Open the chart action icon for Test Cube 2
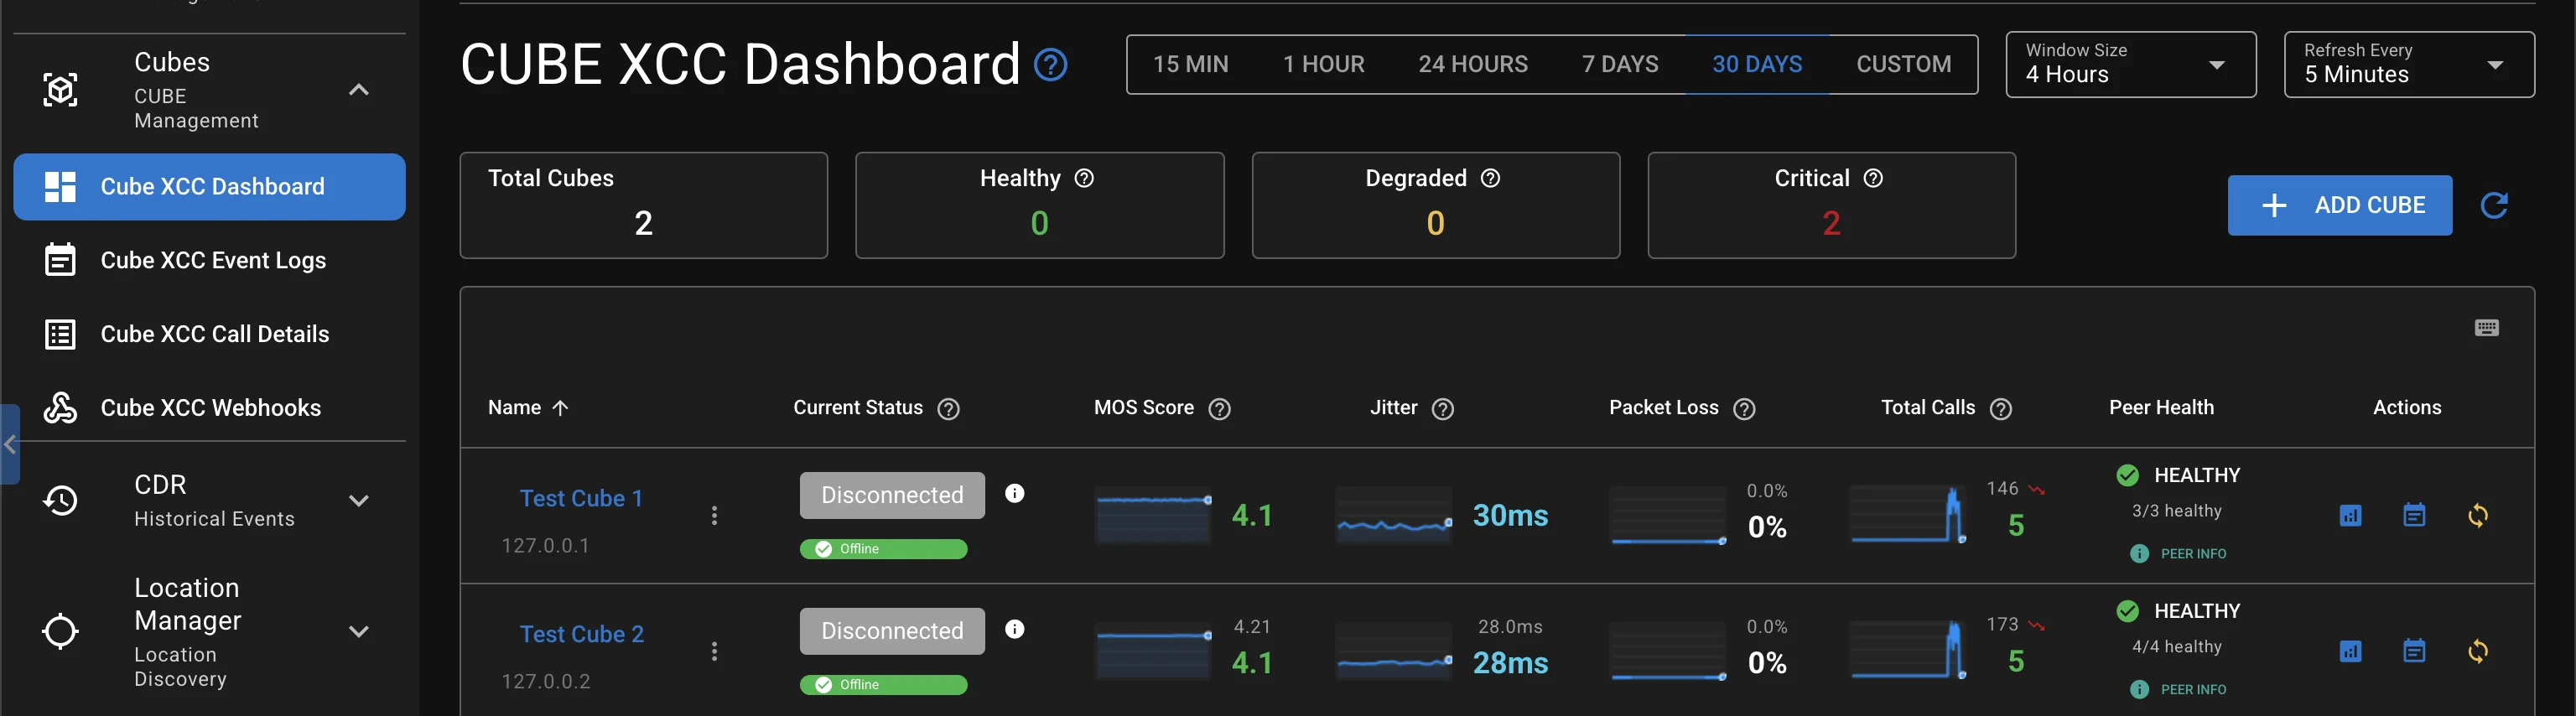Viewport: 2576px width, 716px height. click(x=2350, y=651)
